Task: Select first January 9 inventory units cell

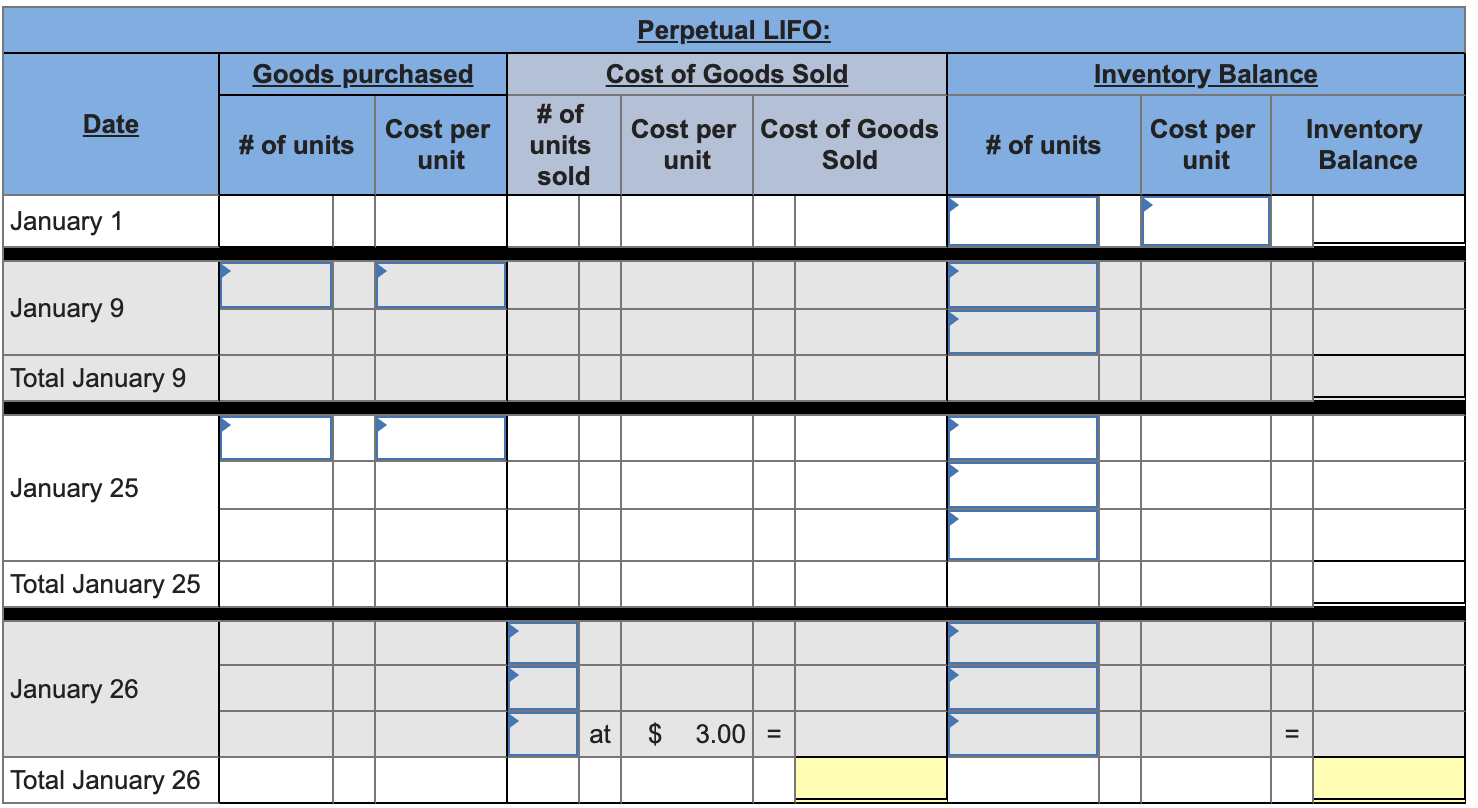Action: click(1022, 285)
